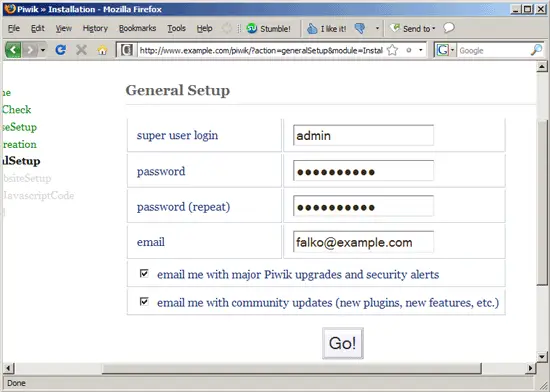The image size is (550, 392).
Task: Click the Go! submit button
Action: 343,343
